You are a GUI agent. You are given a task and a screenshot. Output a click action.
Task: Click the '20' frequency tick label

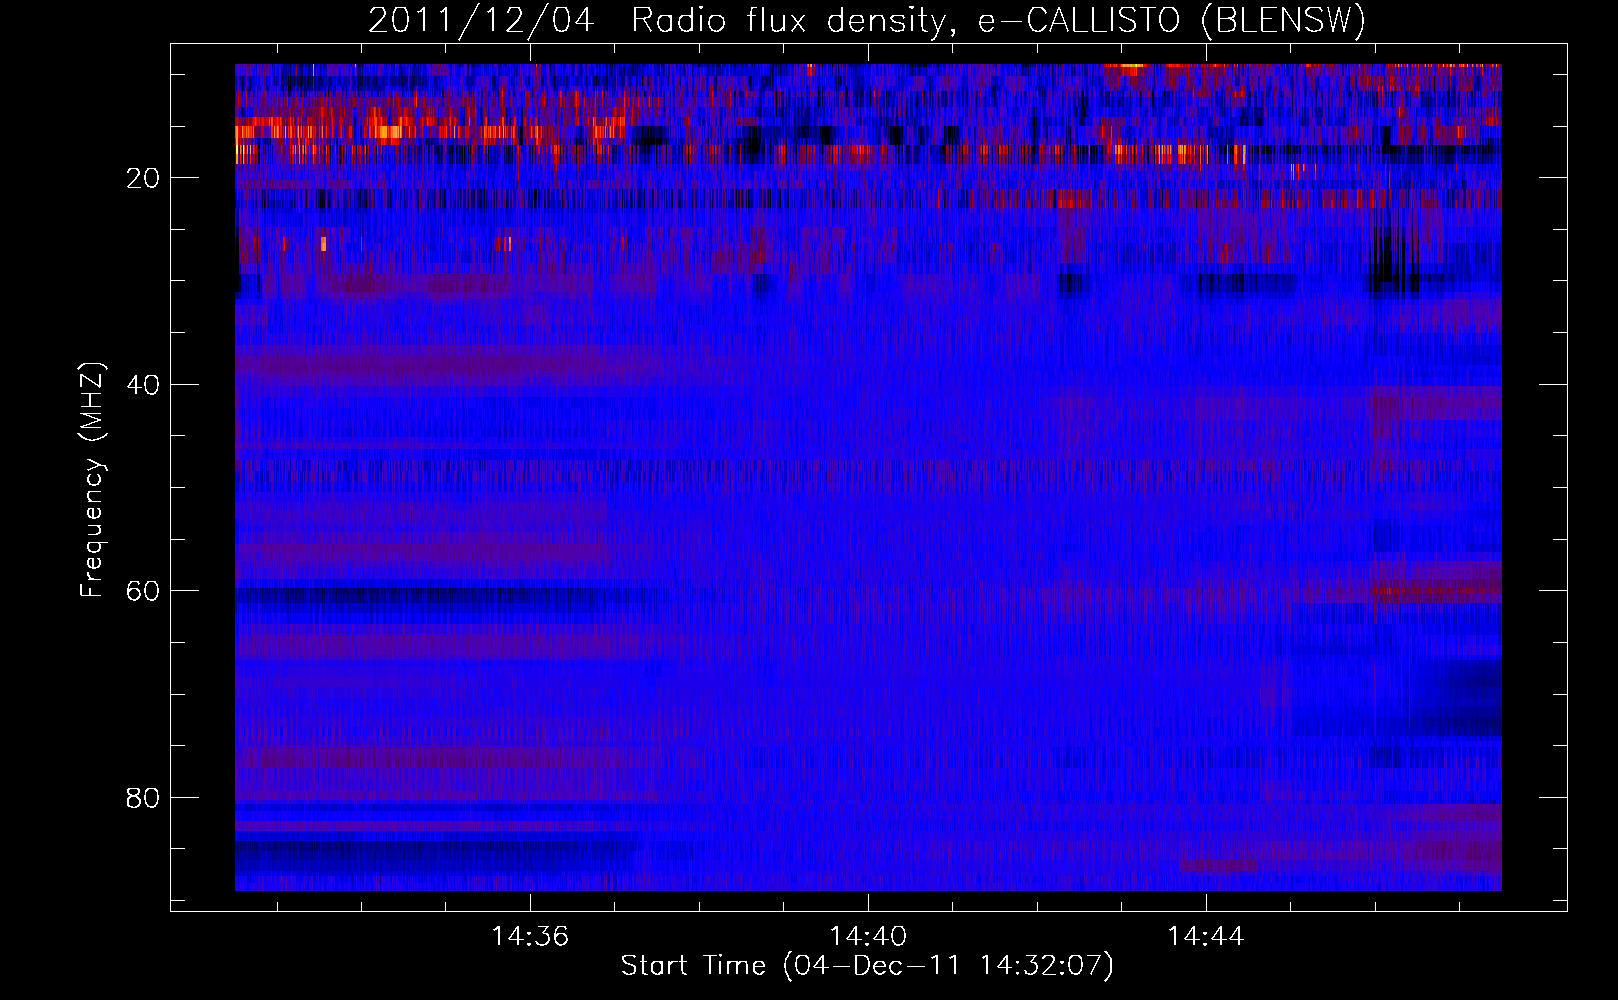pyautogui.click(x=144, y=179)
